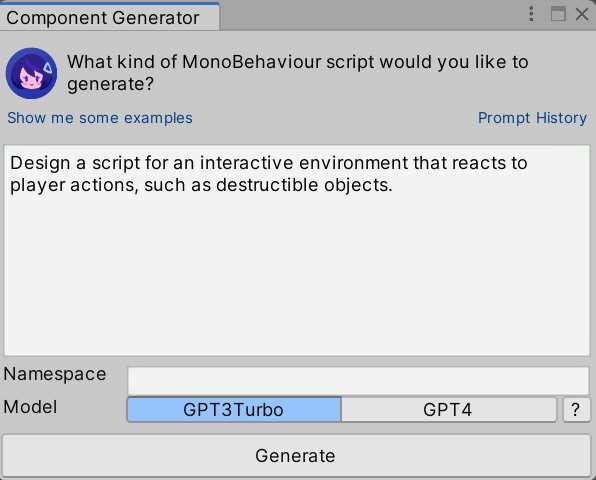596x480 pixels.
Task: Click the MonoBehaviour question heading text
Action: coord(298,73)
